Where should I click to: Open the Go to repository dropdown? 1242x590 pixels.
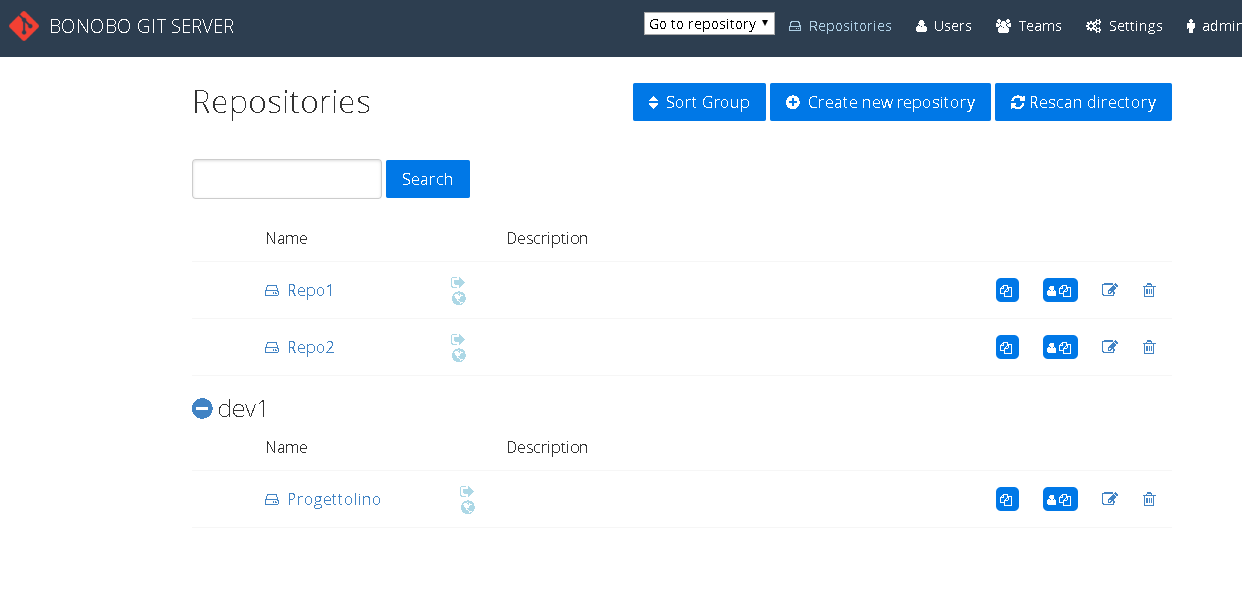pyautogui.click(x=709, y=24)
